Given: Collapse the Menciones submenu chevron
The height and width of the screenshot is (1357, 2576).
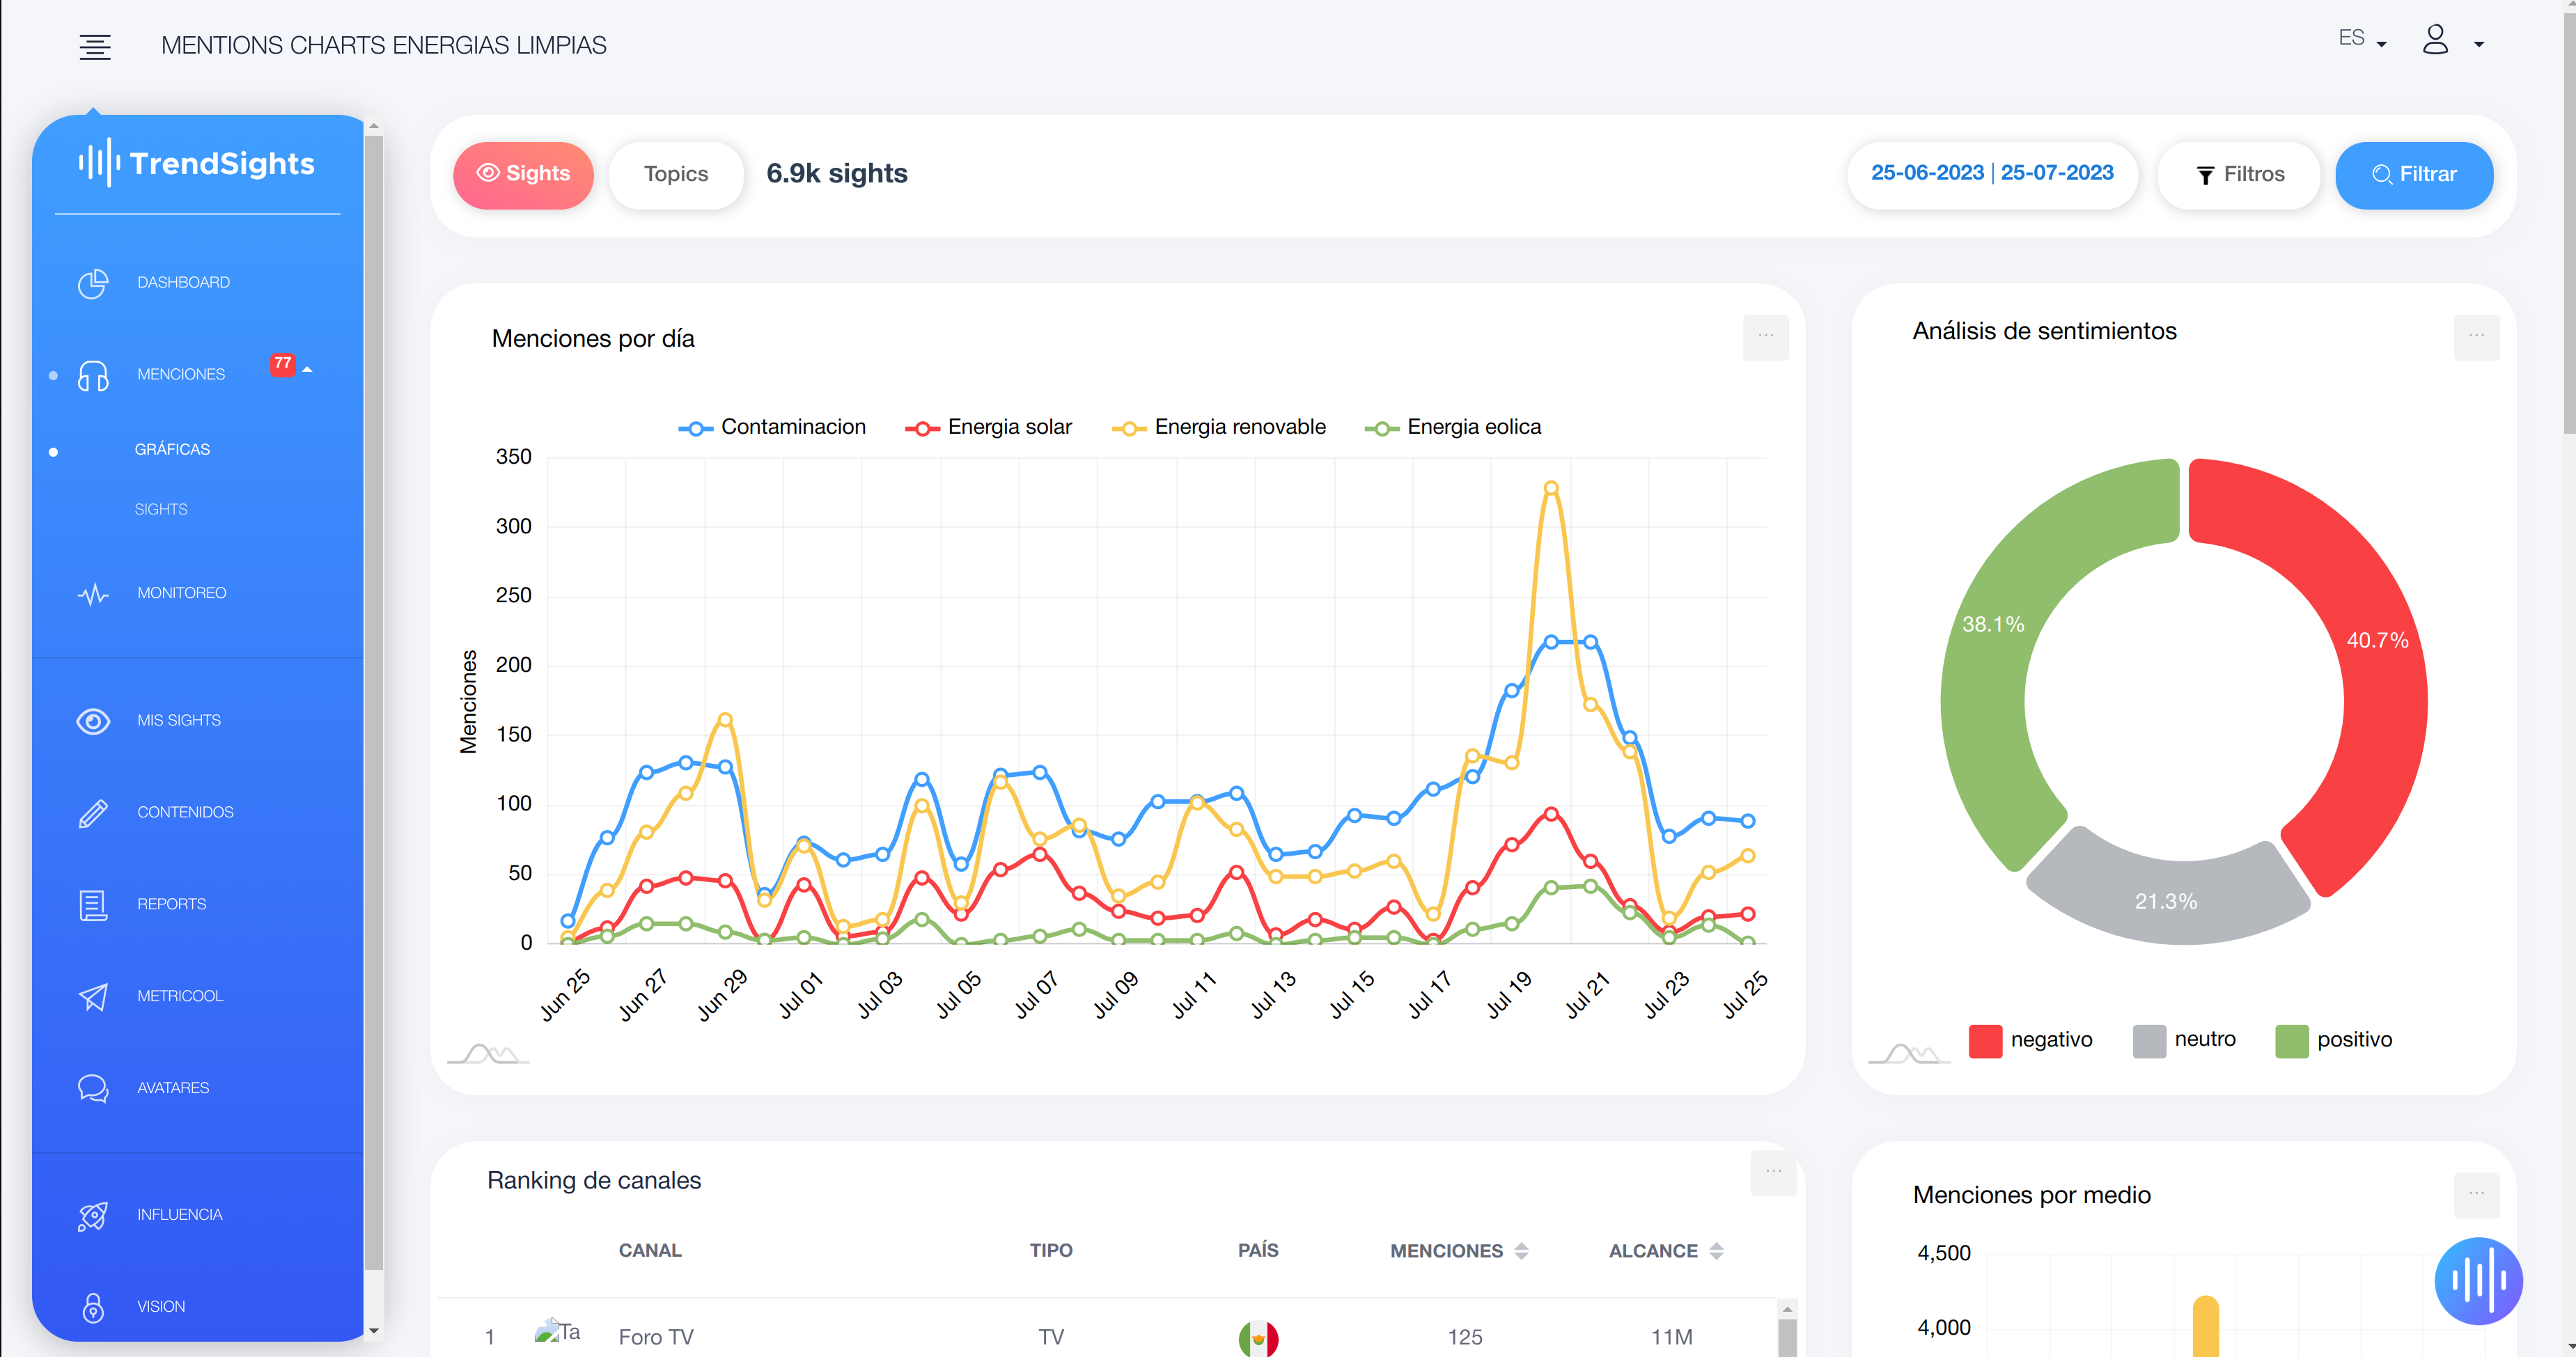Looking at the screenshot, I should 307,368.
